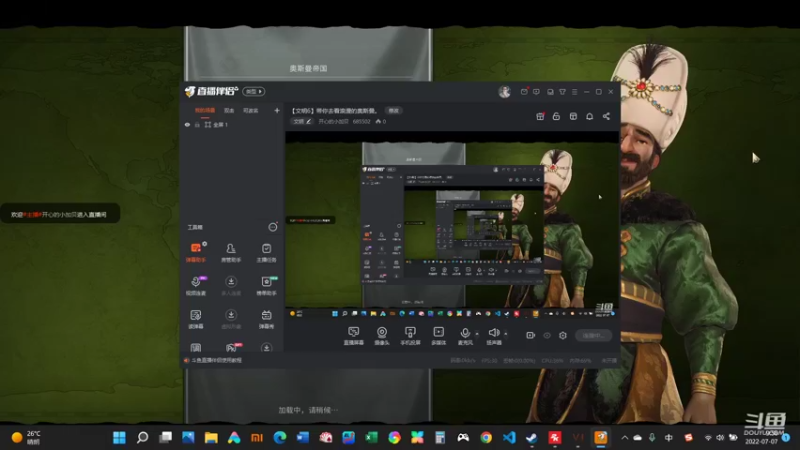Screen dimensions: 800x450
Task: Open Steam from the taskbar
Action: tap(532, 437)
